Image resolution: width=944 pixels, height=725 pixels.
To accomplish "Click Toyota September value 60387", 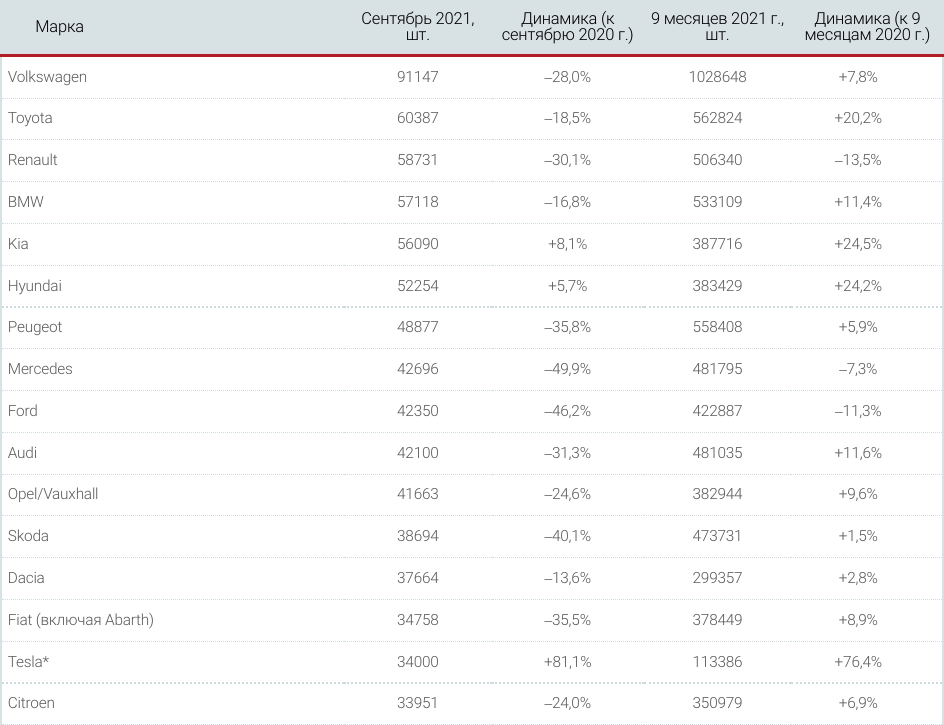I will [418, 118].
